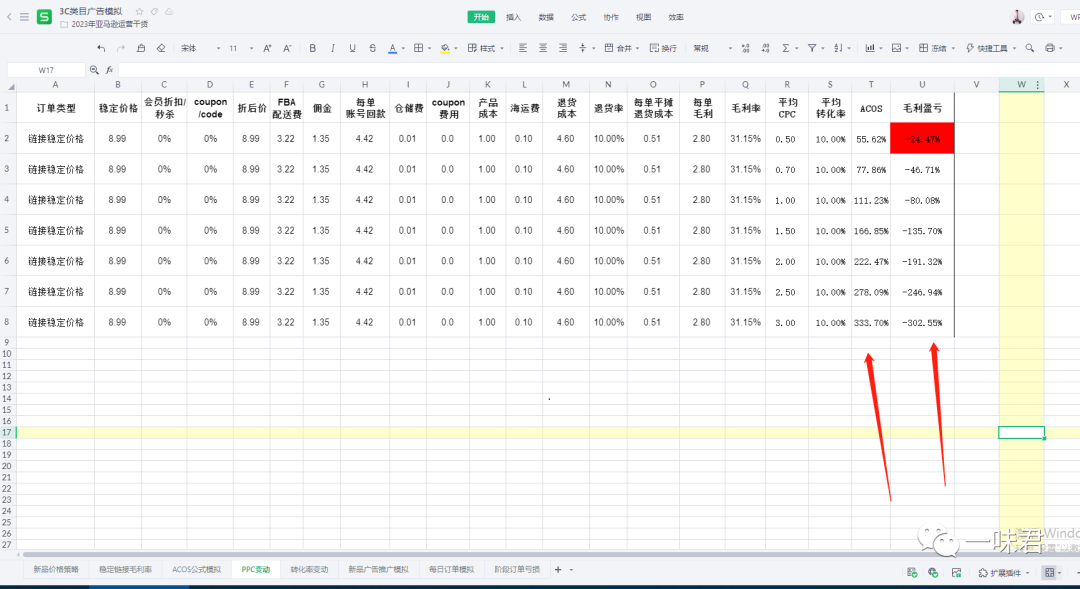Click the insert chart icon
Viewport: 1080px width, 589px height.
click(x=868, y=48)
